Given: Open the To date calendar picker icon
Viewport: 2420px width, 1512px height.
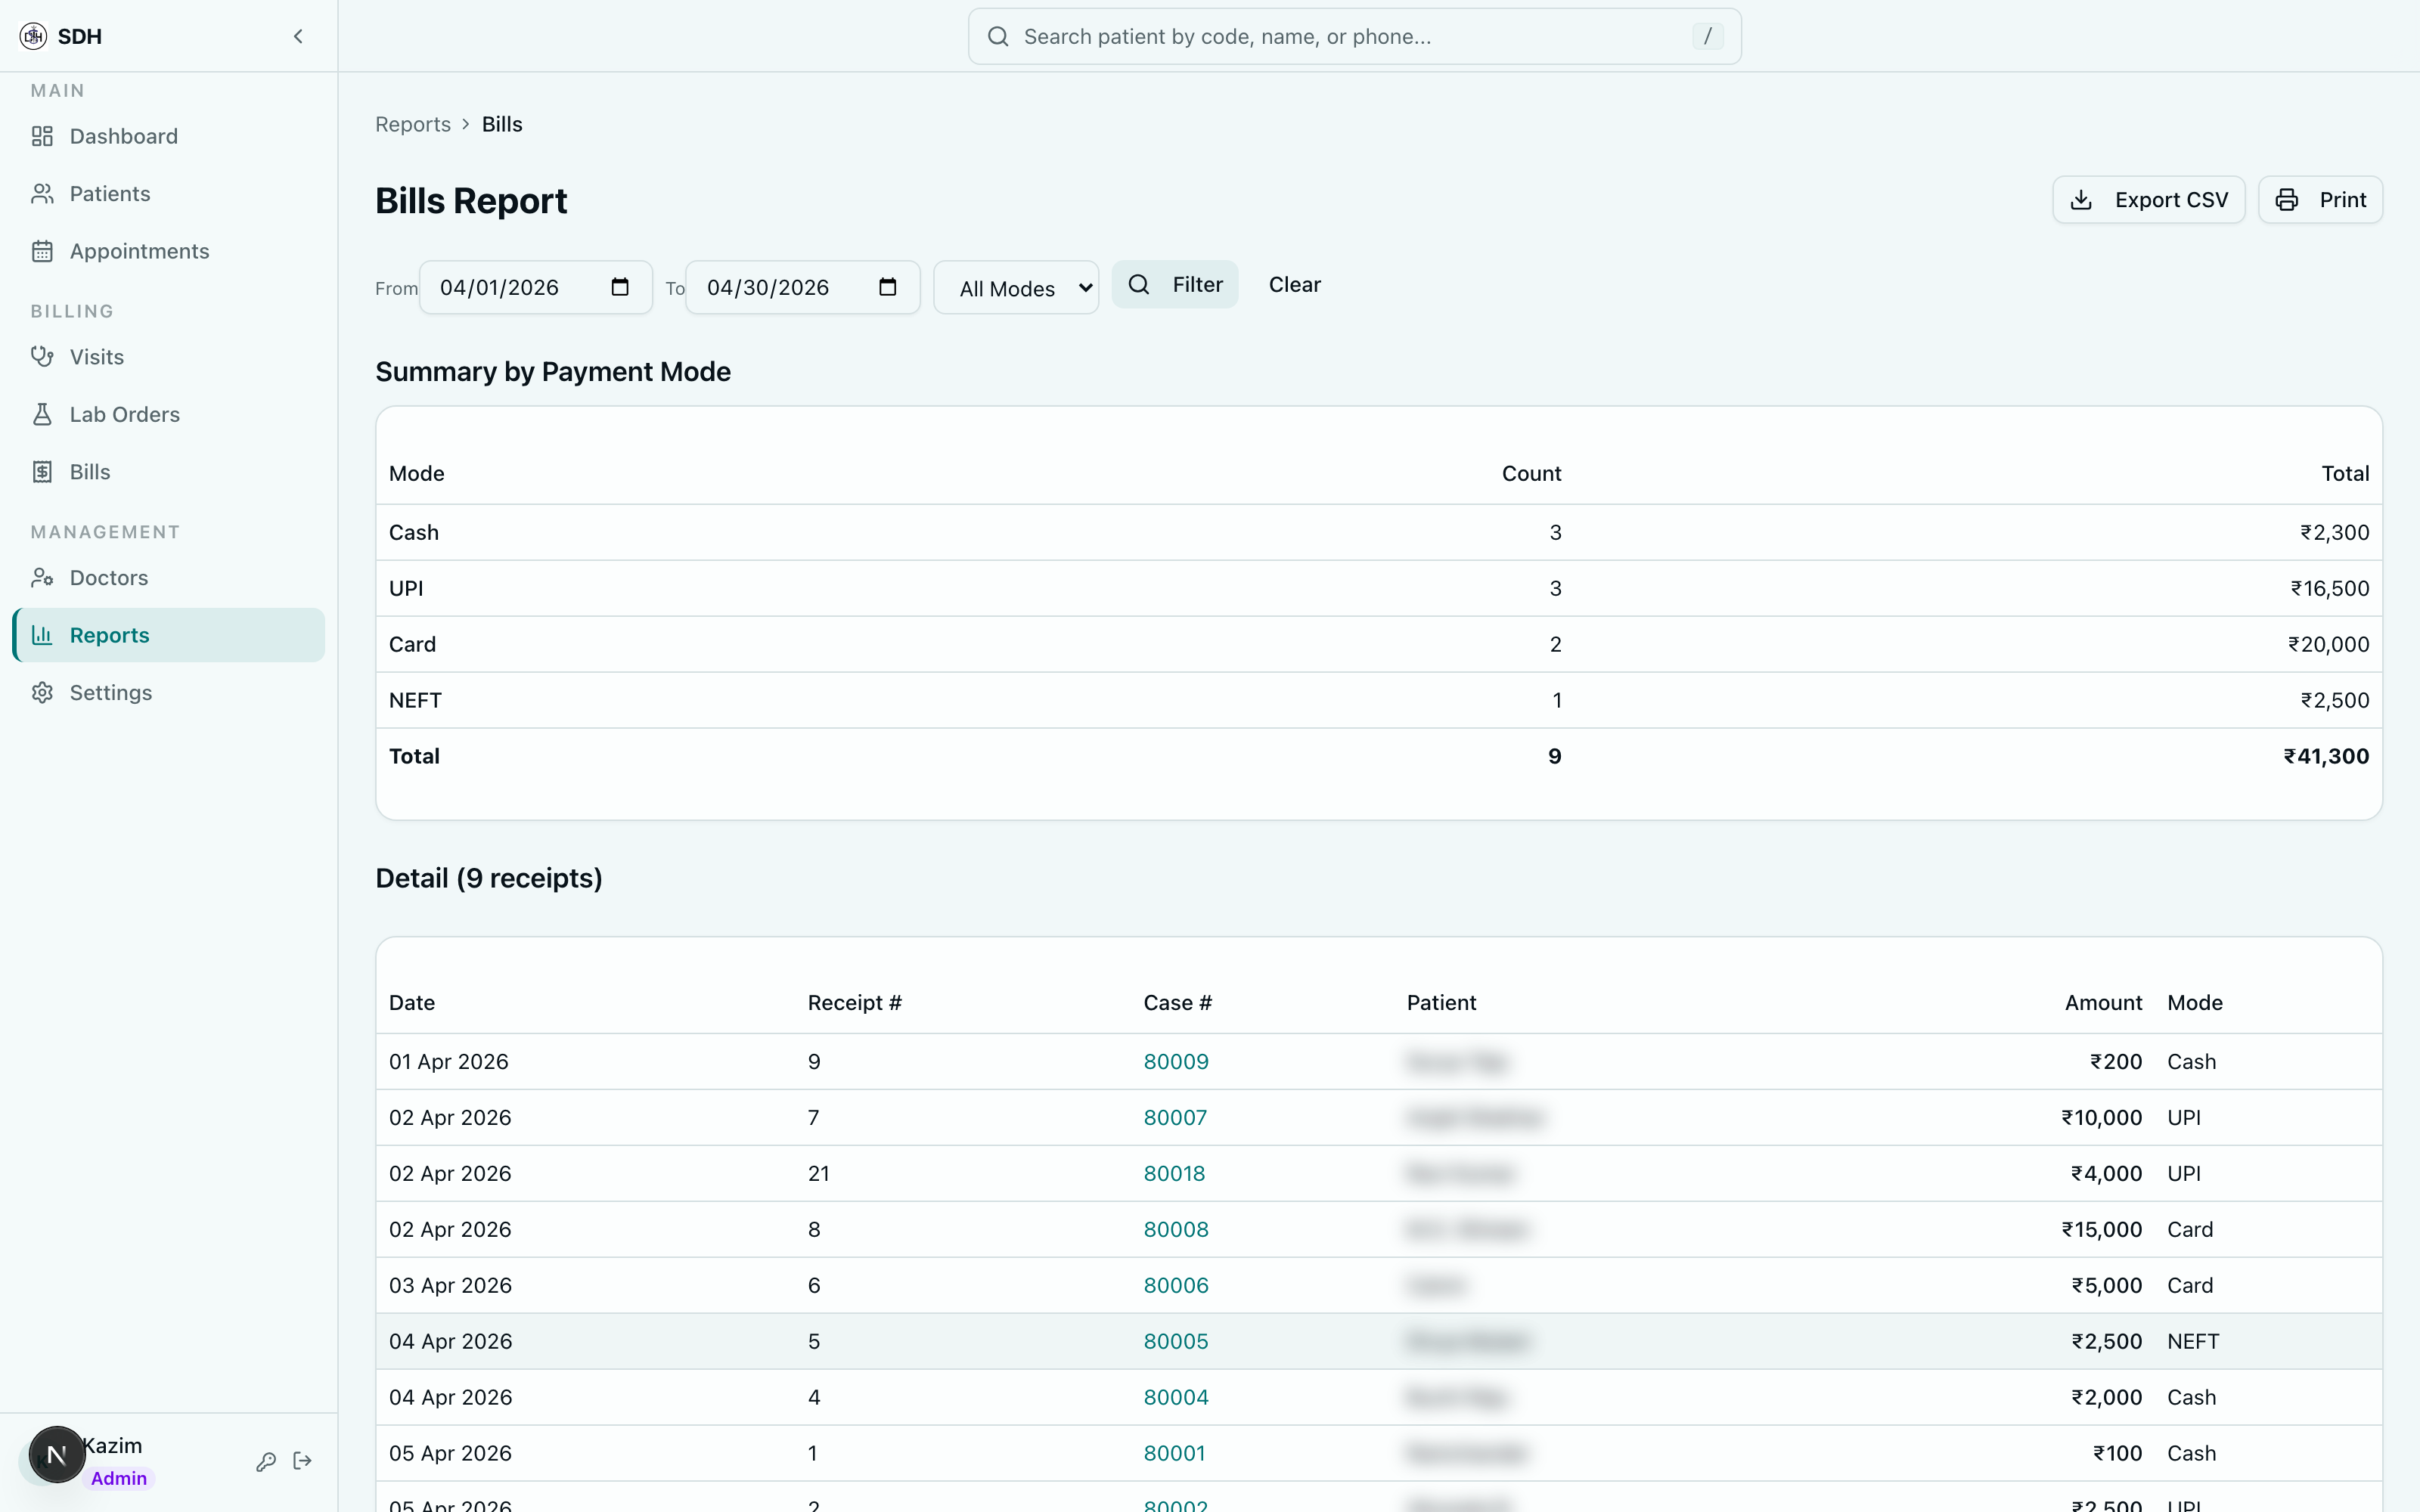Looking at the screenshot, I should [x=887, y=287].
